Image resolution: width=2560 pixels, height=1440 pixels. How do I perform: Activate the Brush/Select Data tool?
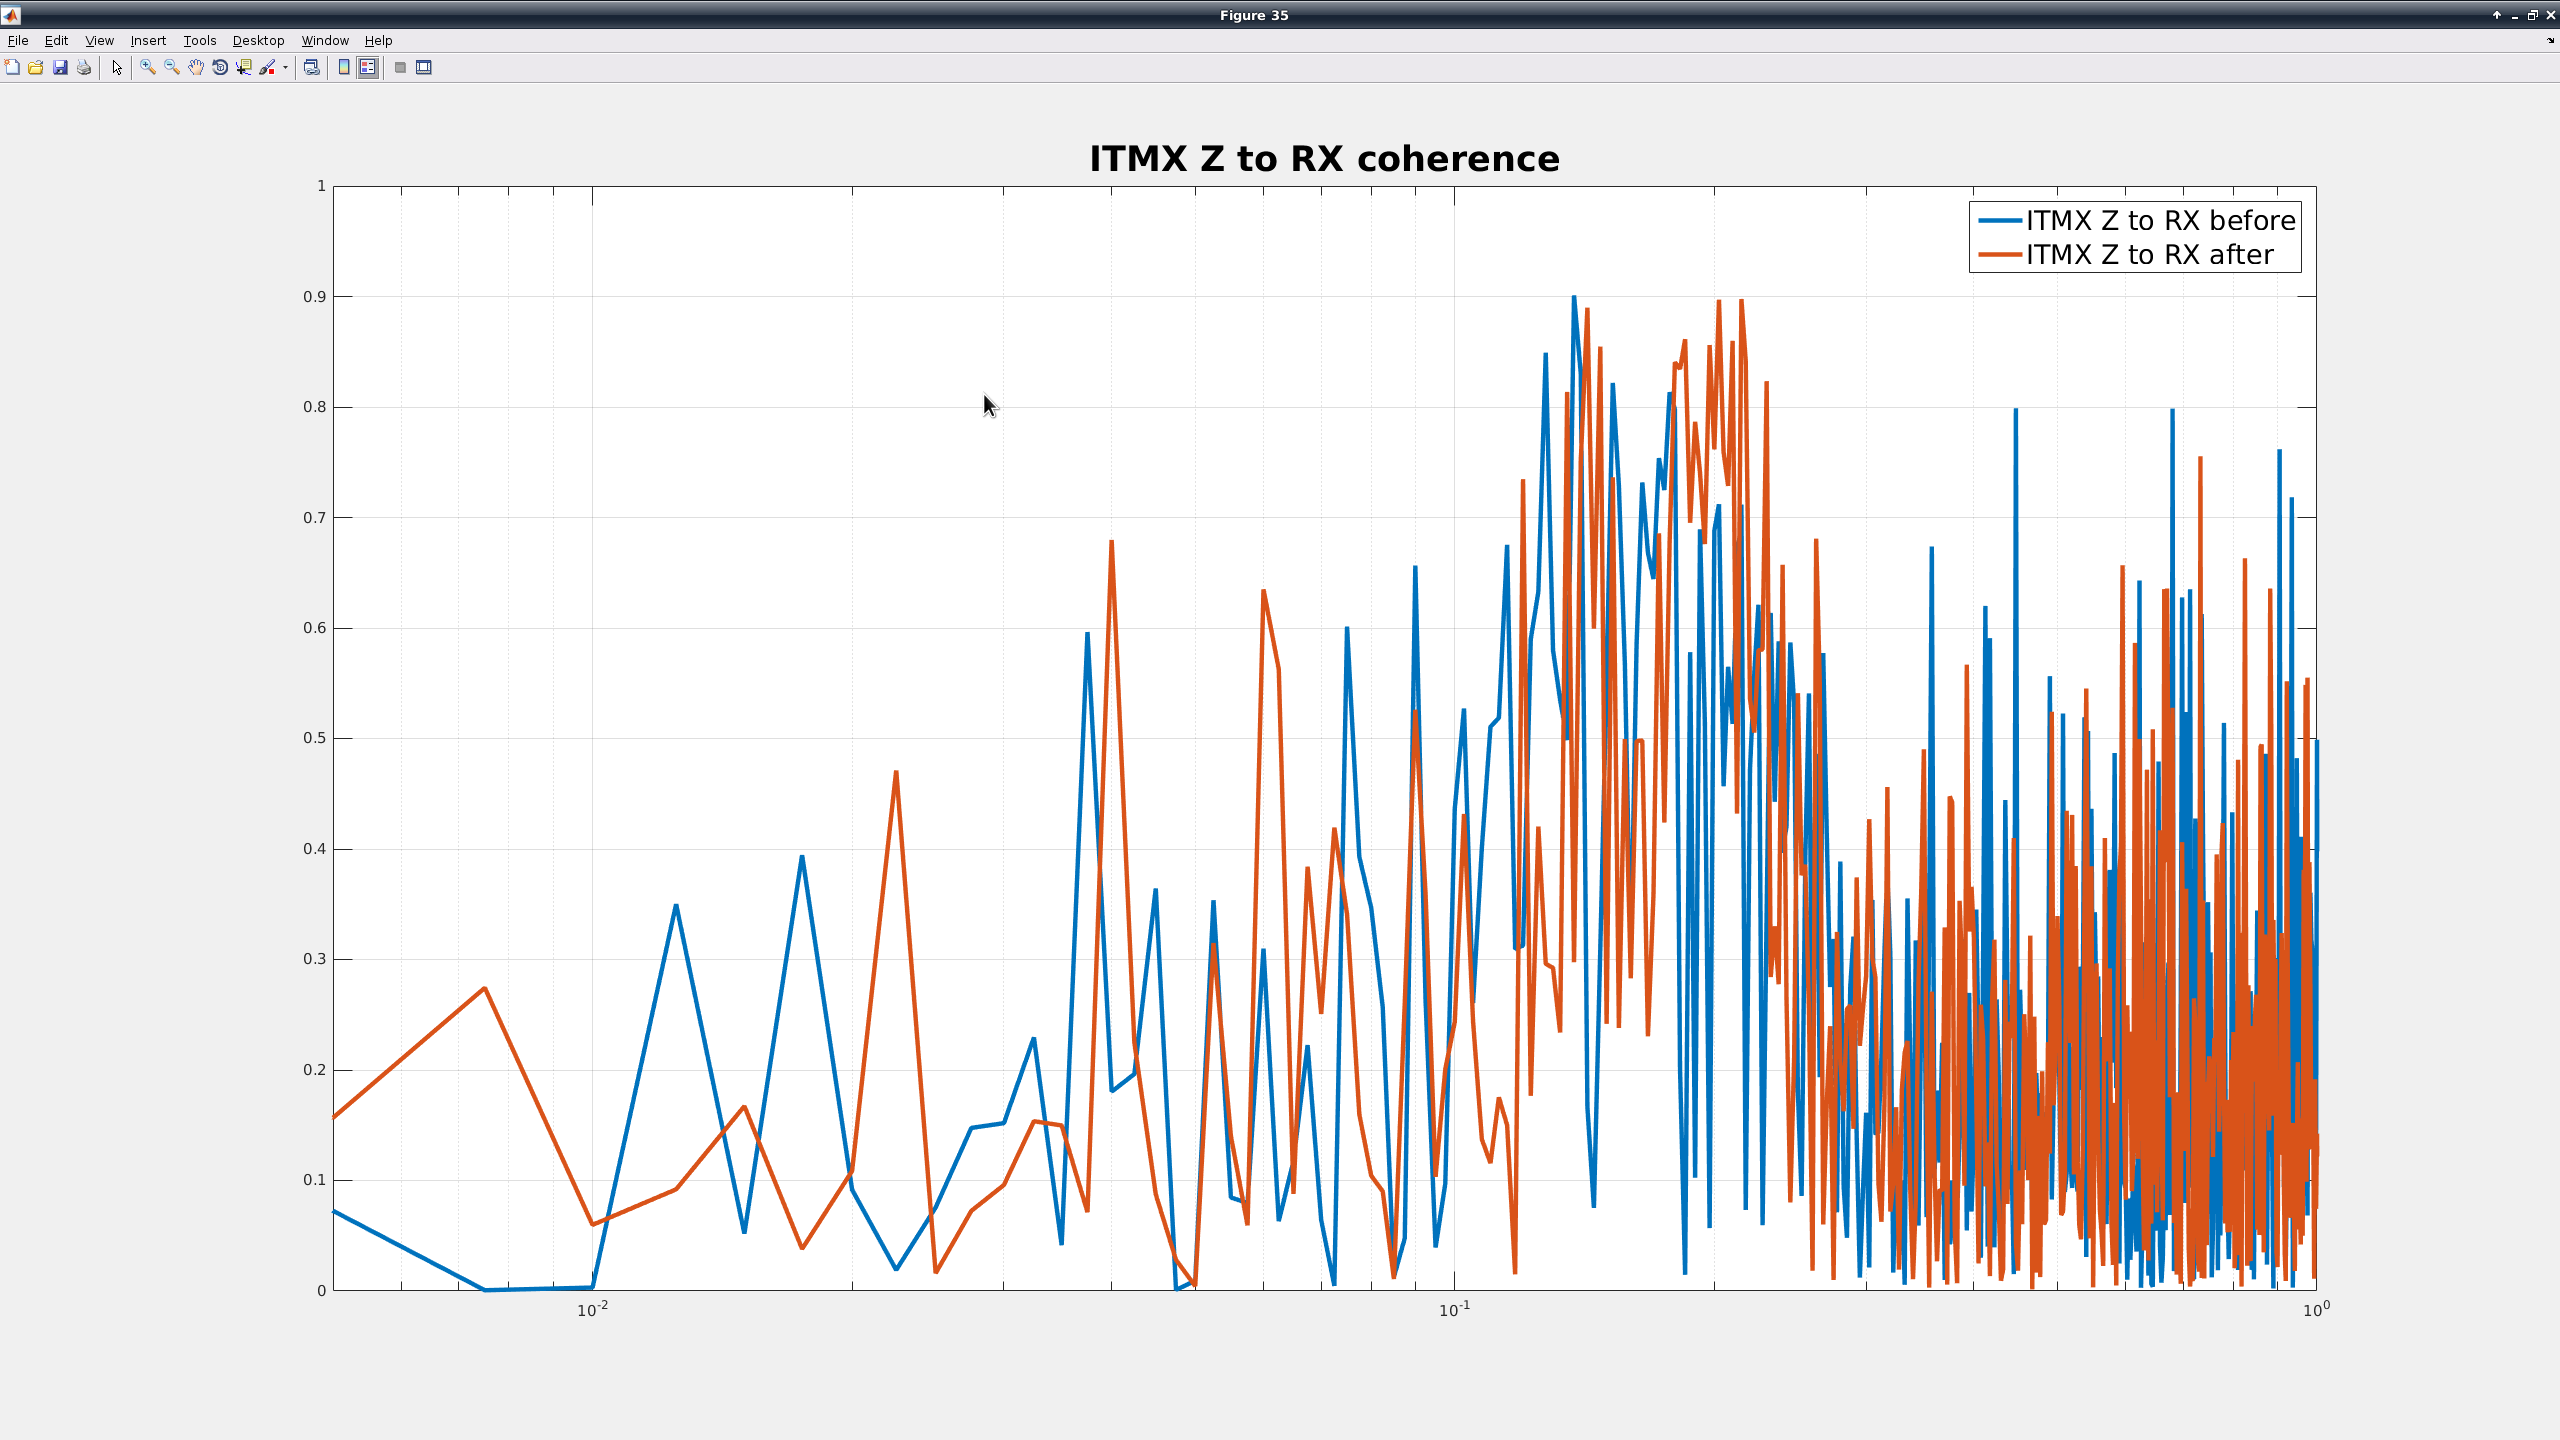click(267, 67)
